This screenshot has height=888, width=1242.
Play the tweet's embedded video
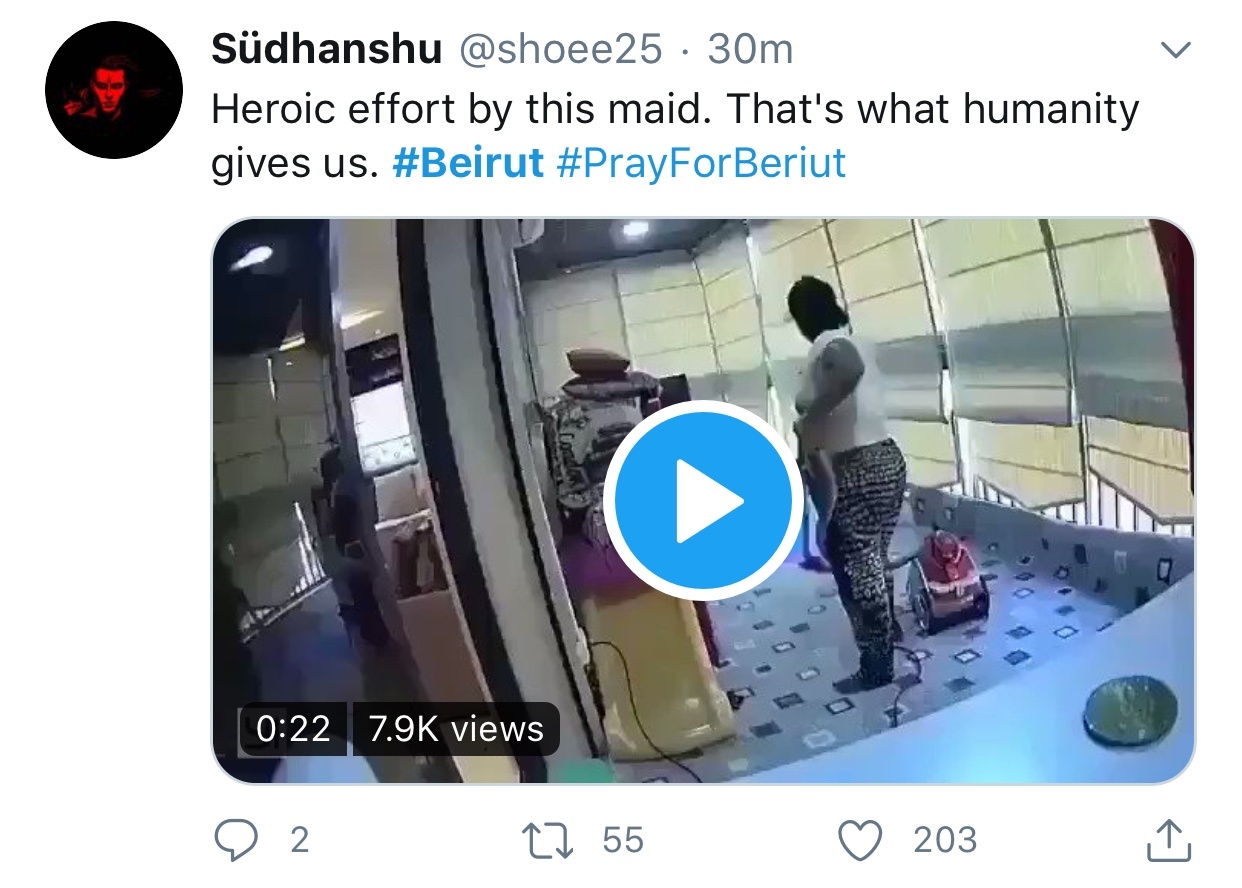(703, 500)
